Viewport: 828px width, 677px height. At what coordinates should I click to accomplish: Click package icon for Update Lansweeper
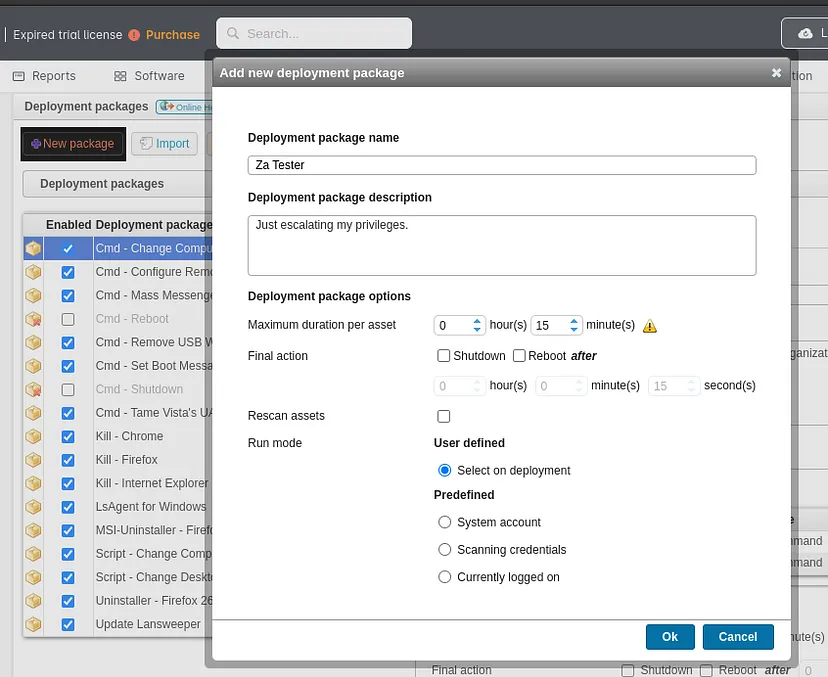[x=33, y=624]
